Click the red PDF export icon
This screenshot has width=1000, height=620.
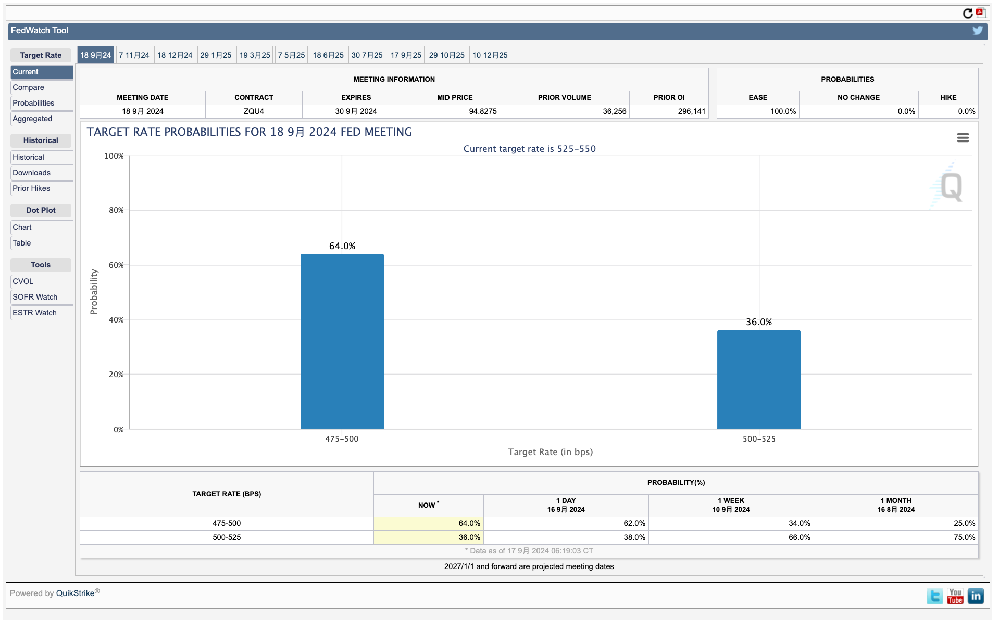(980, 13)
